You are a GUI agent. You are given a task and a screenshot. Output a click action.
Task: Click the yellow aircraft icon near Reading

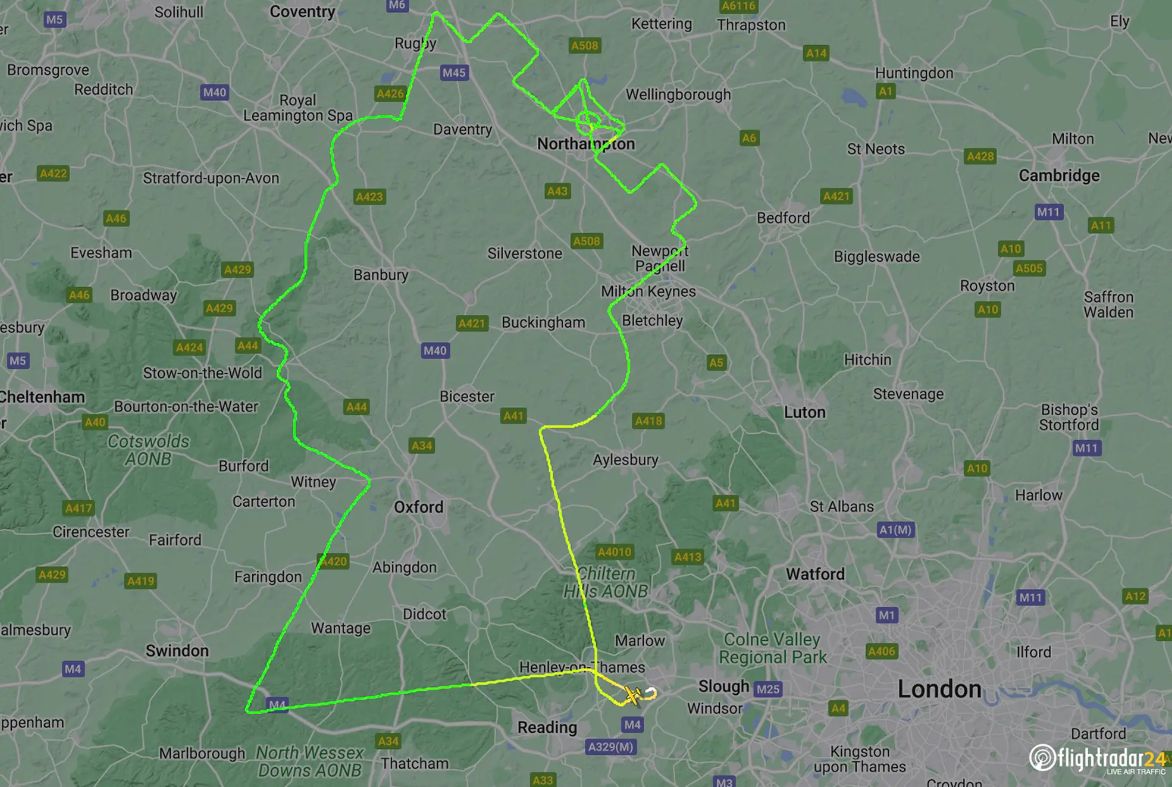[x=632, y=695]
